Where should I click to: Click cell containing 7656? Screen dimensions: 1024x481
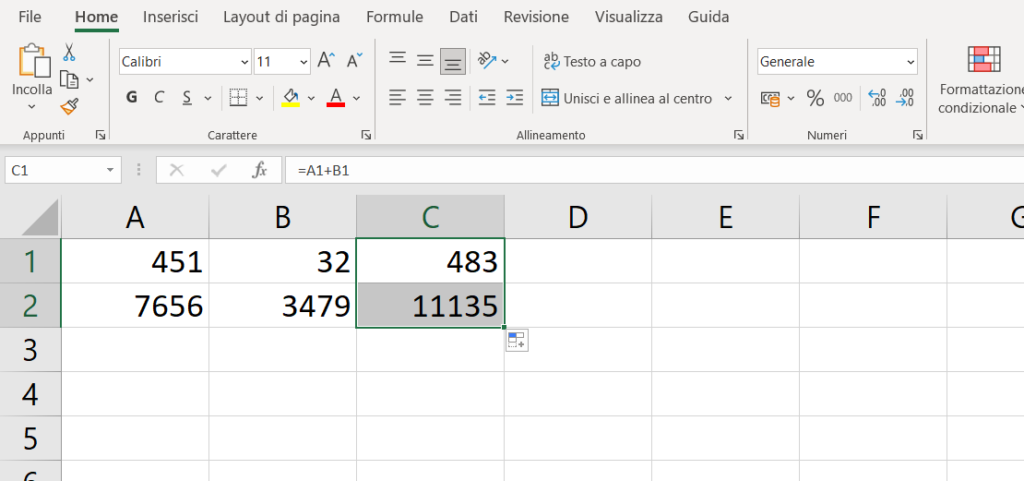coord(135,305)
